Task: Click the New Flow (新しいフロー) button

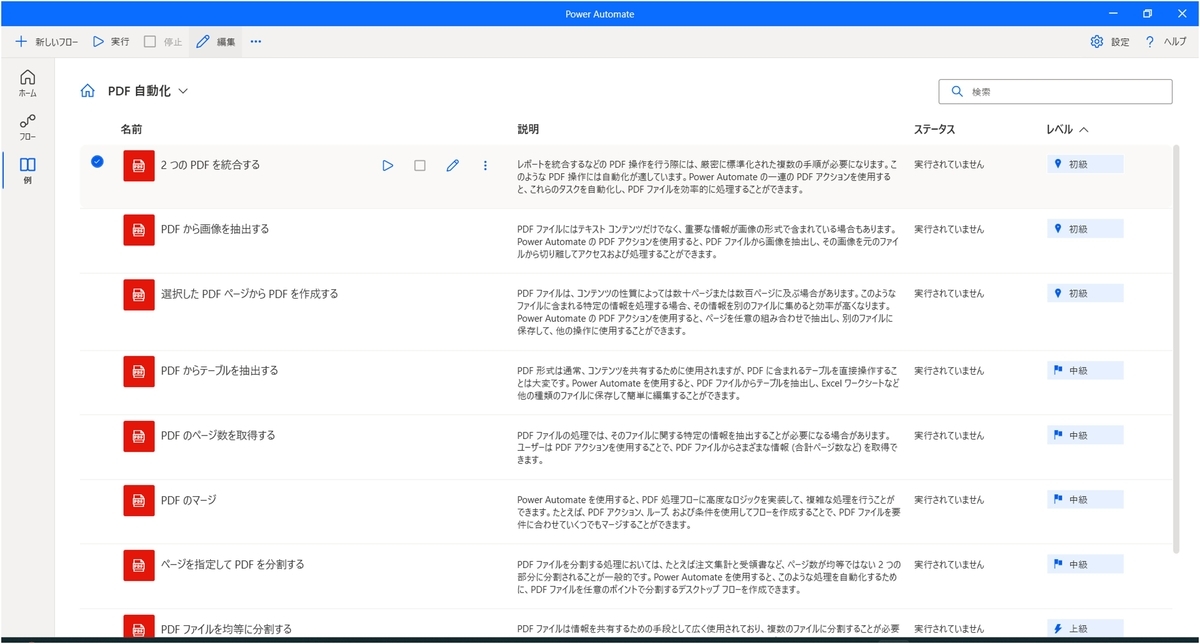Action: [46, 42]
